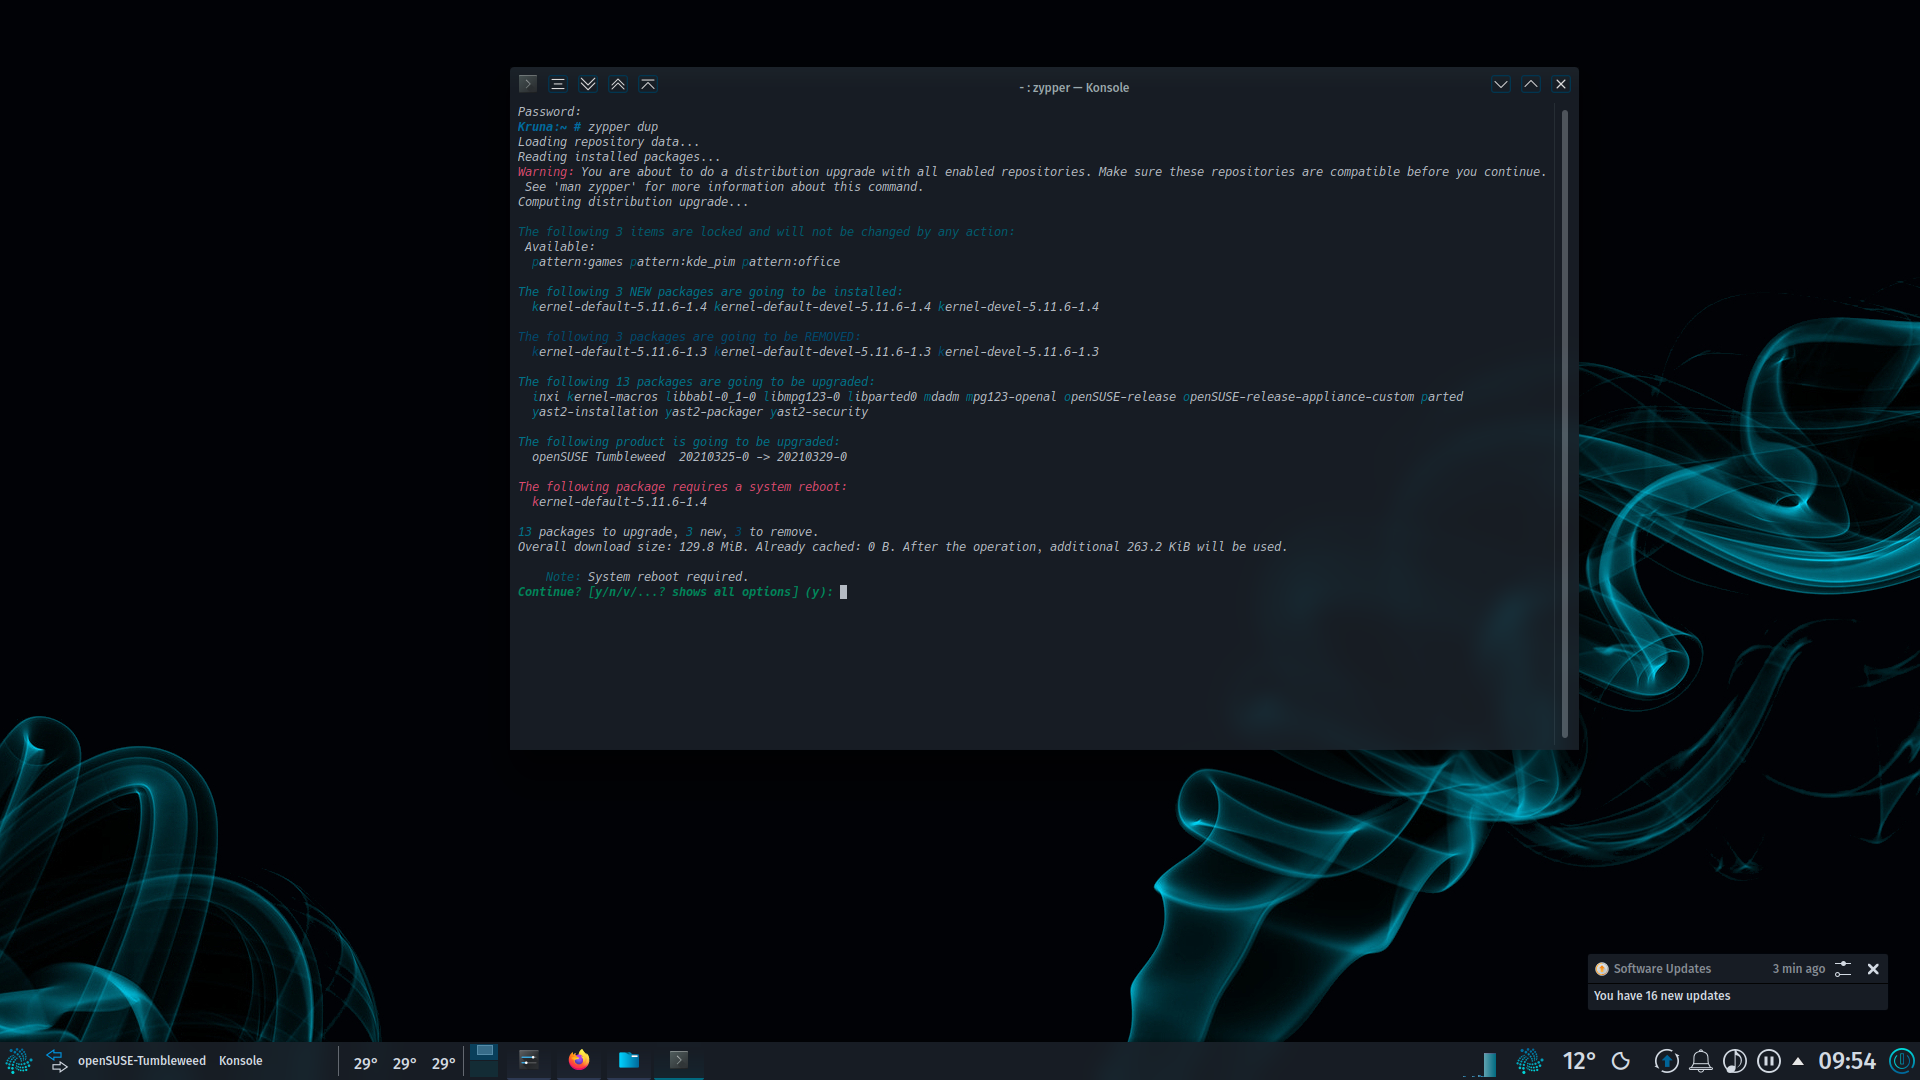The width and height of the screenshot is (1920, 1080).
Task: Minimize the Konsole window
Action: pos(1501,84)
